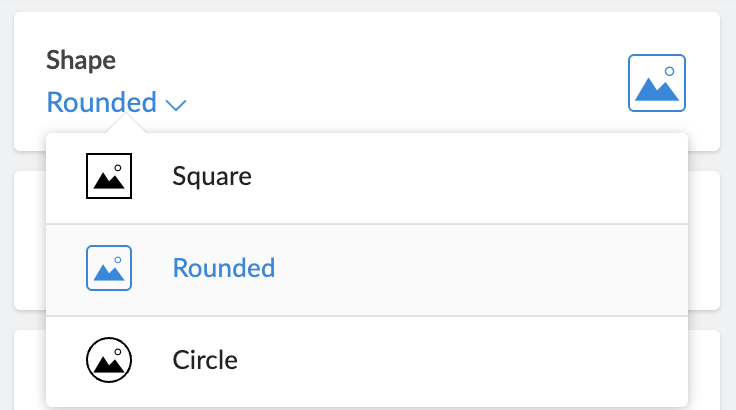736x410 pixels.
Task: Click the blue Rounded dropdown value under Shape
Action: click(x=102, y=102)
